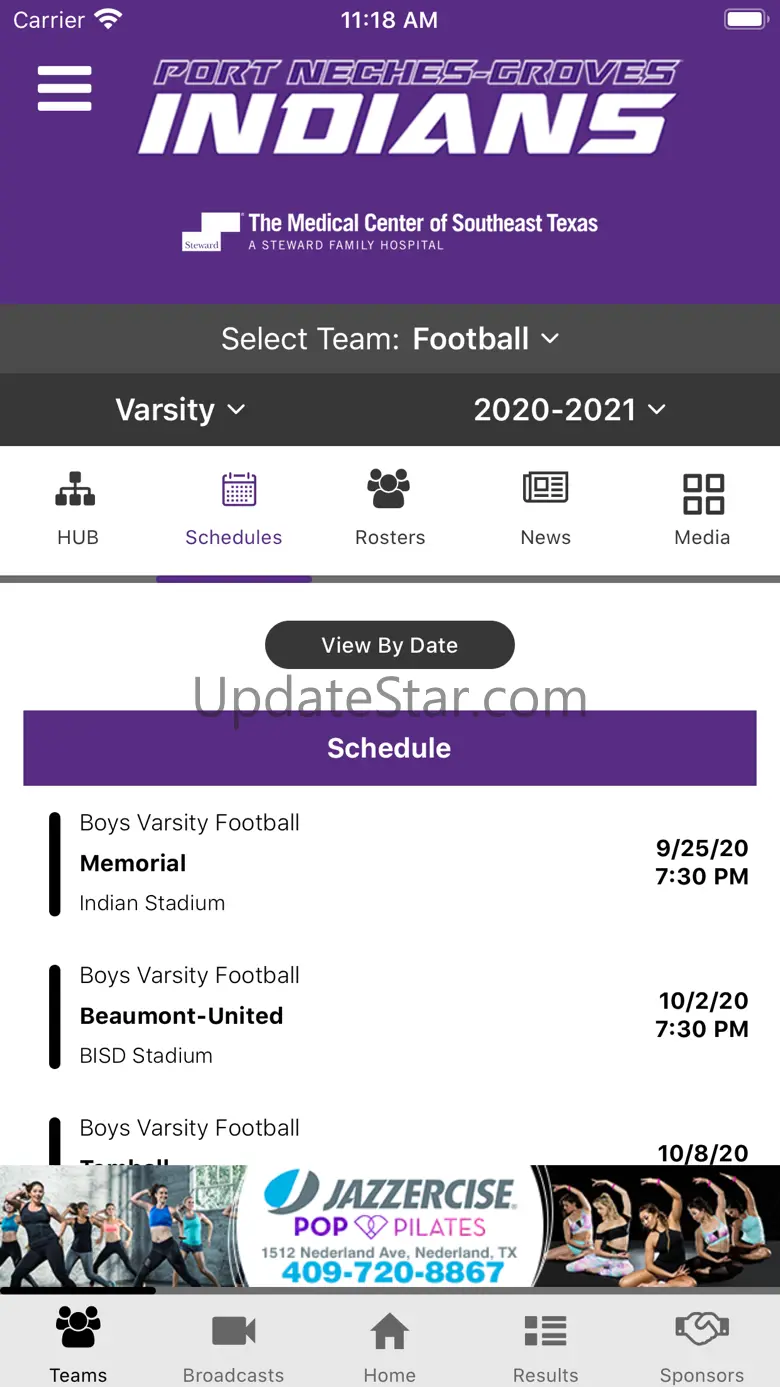Go to Home house icon
The height and width of the screenshot is (1387, 780).
point(389,1332)
